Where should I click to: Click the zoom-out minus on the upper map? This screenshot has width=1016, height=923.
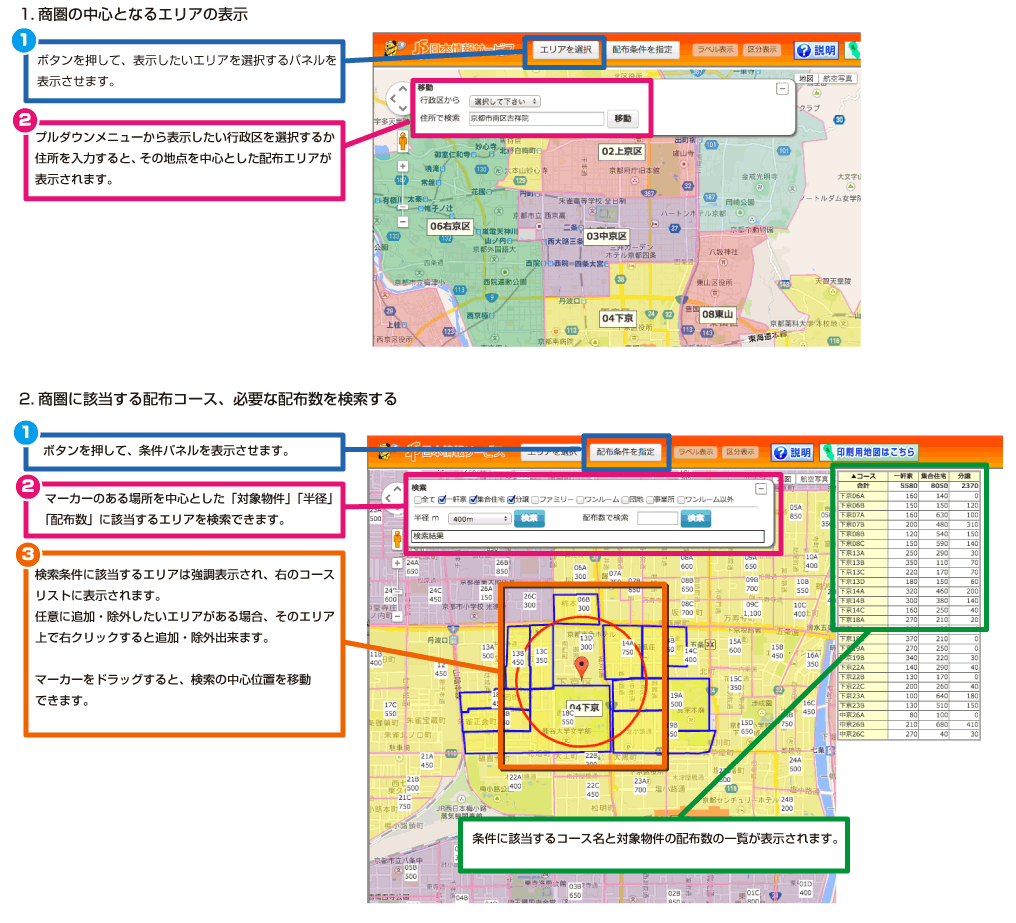(x=402, y=222)
